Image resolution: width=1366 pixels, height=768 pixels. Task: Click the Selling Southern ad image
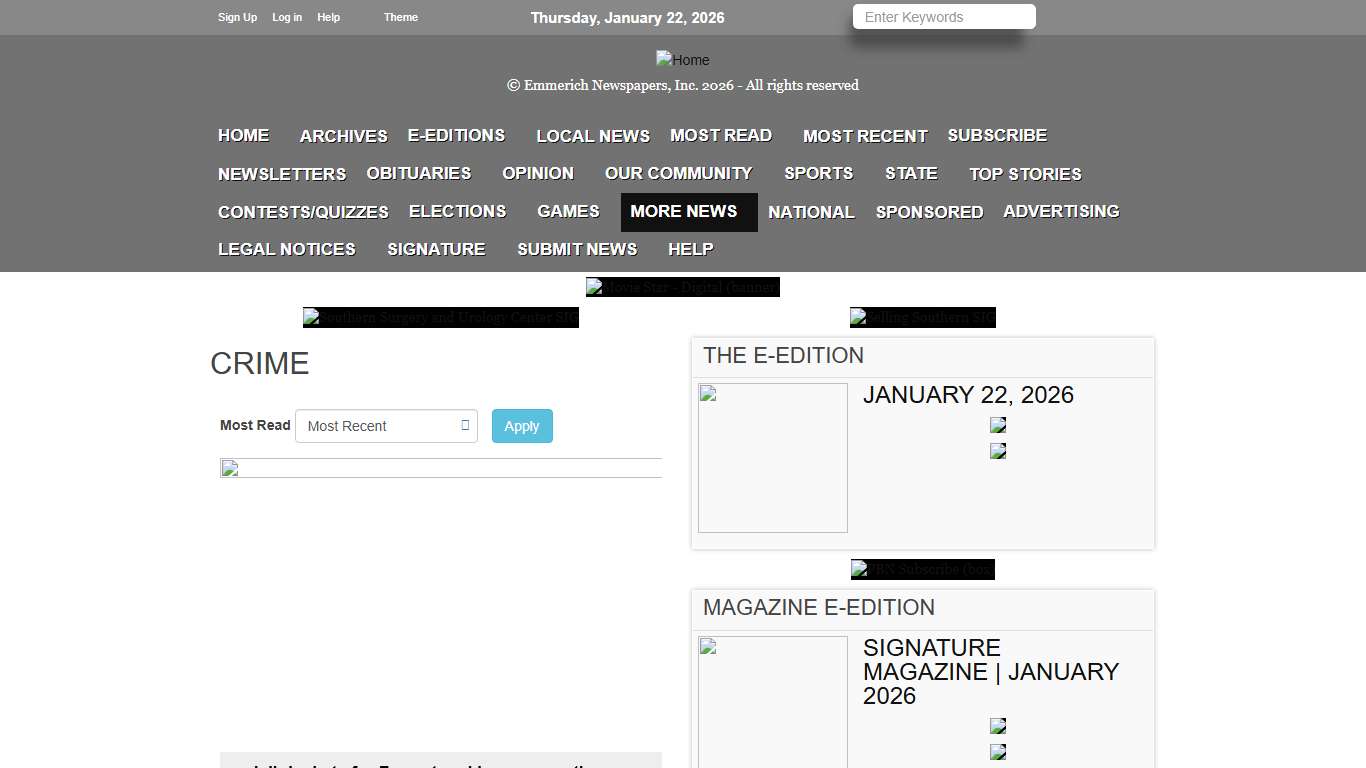(922, 318)
